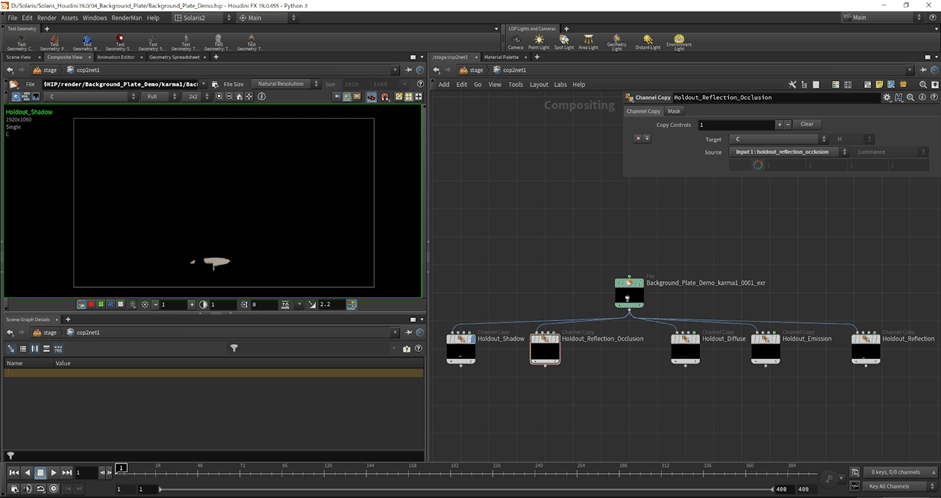Click the Background_Plate_Demo file node
941x498 pixels.
click(629, 293)
